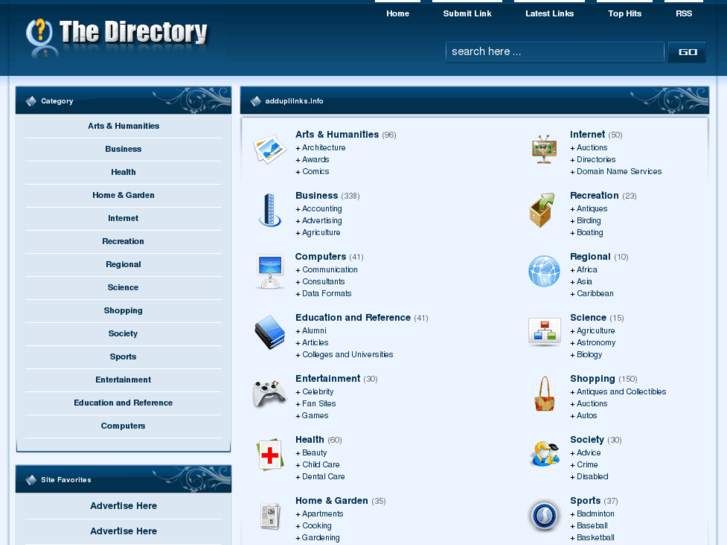Open the Advertising subcategory link
Screen dimensions: 727x545
(x=322, y=221)
